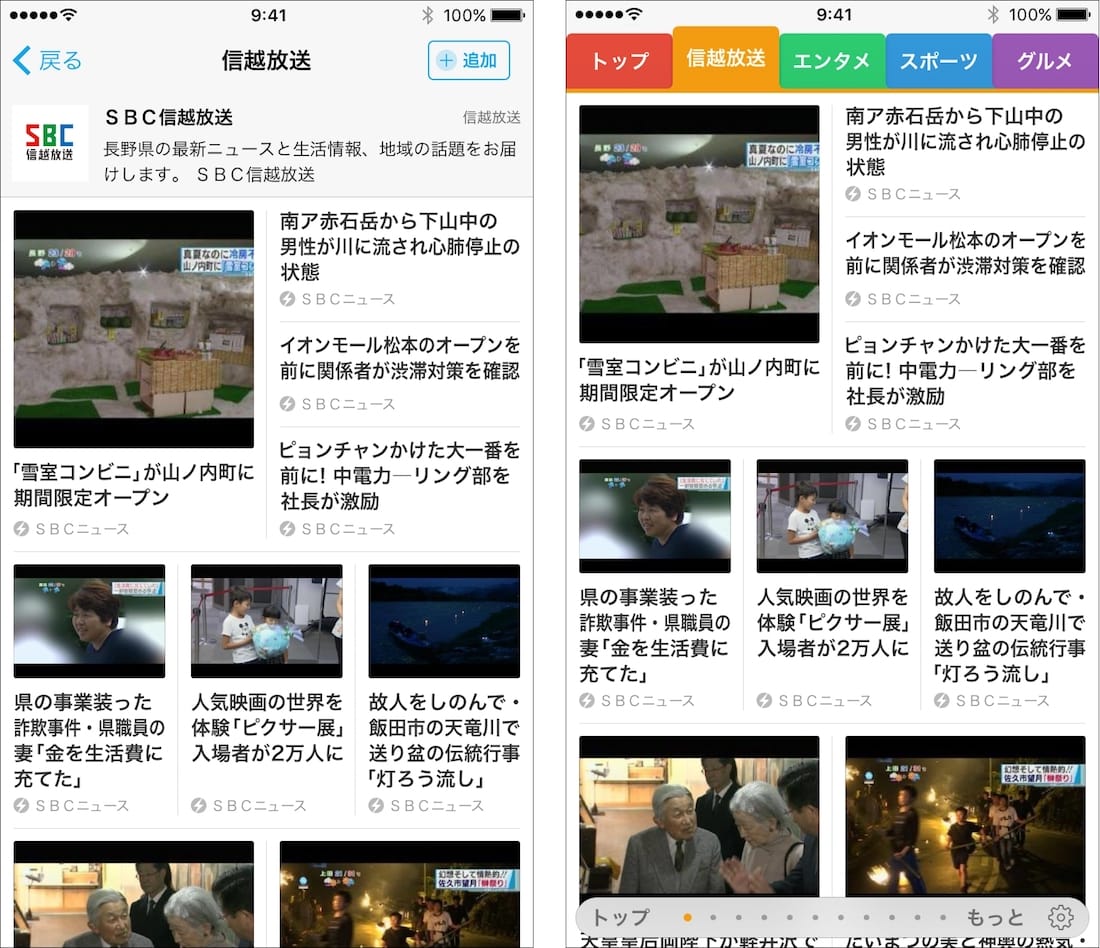Open ピョンチャン headline on left screen
Viewport: 1100px width, 948px height.
(400, 476)
